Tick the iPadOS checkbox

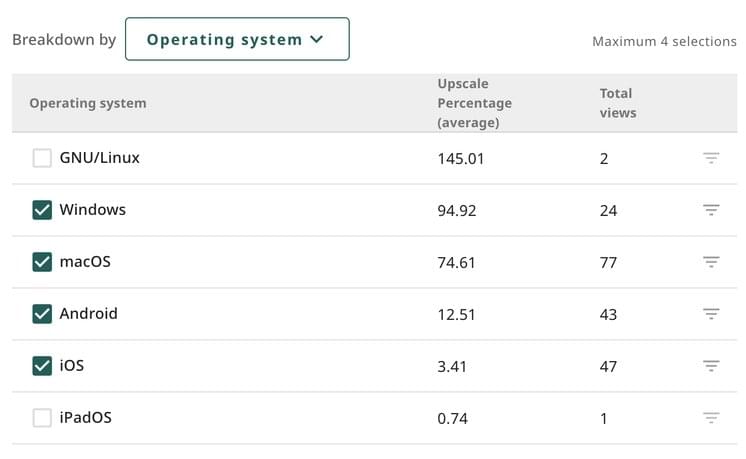(42, 418)
